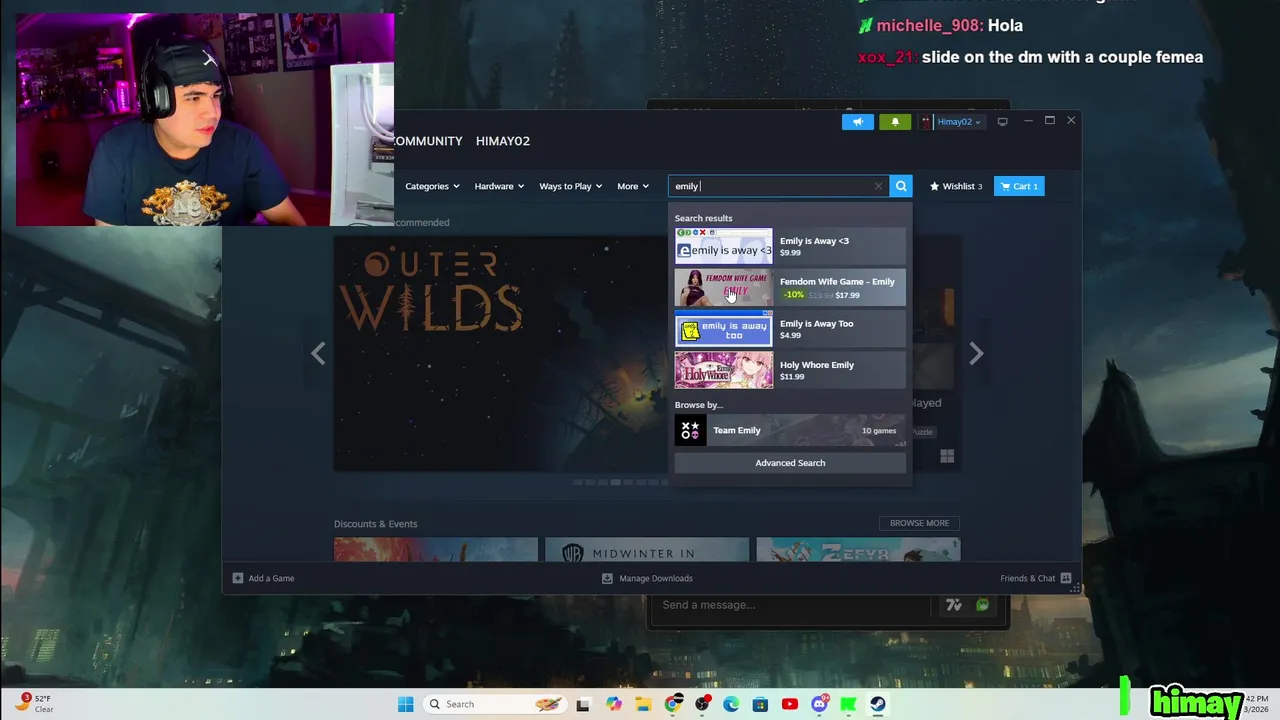The height and width of the screenshot is (720, 1280).
Task: Expand the Categories dropdown
Action: [x=432, y=186]
